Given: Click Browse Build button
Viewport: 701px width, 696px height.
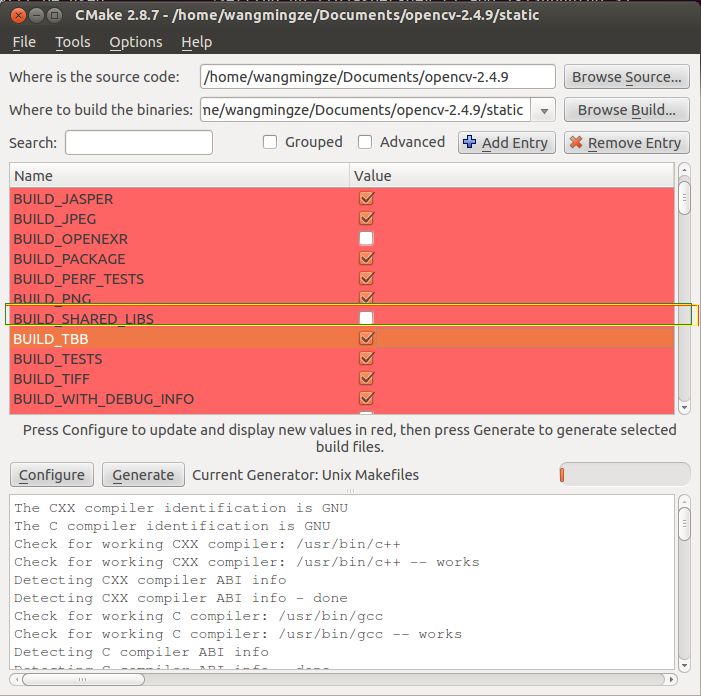Looking at the screenshot, I should (627, 110).
